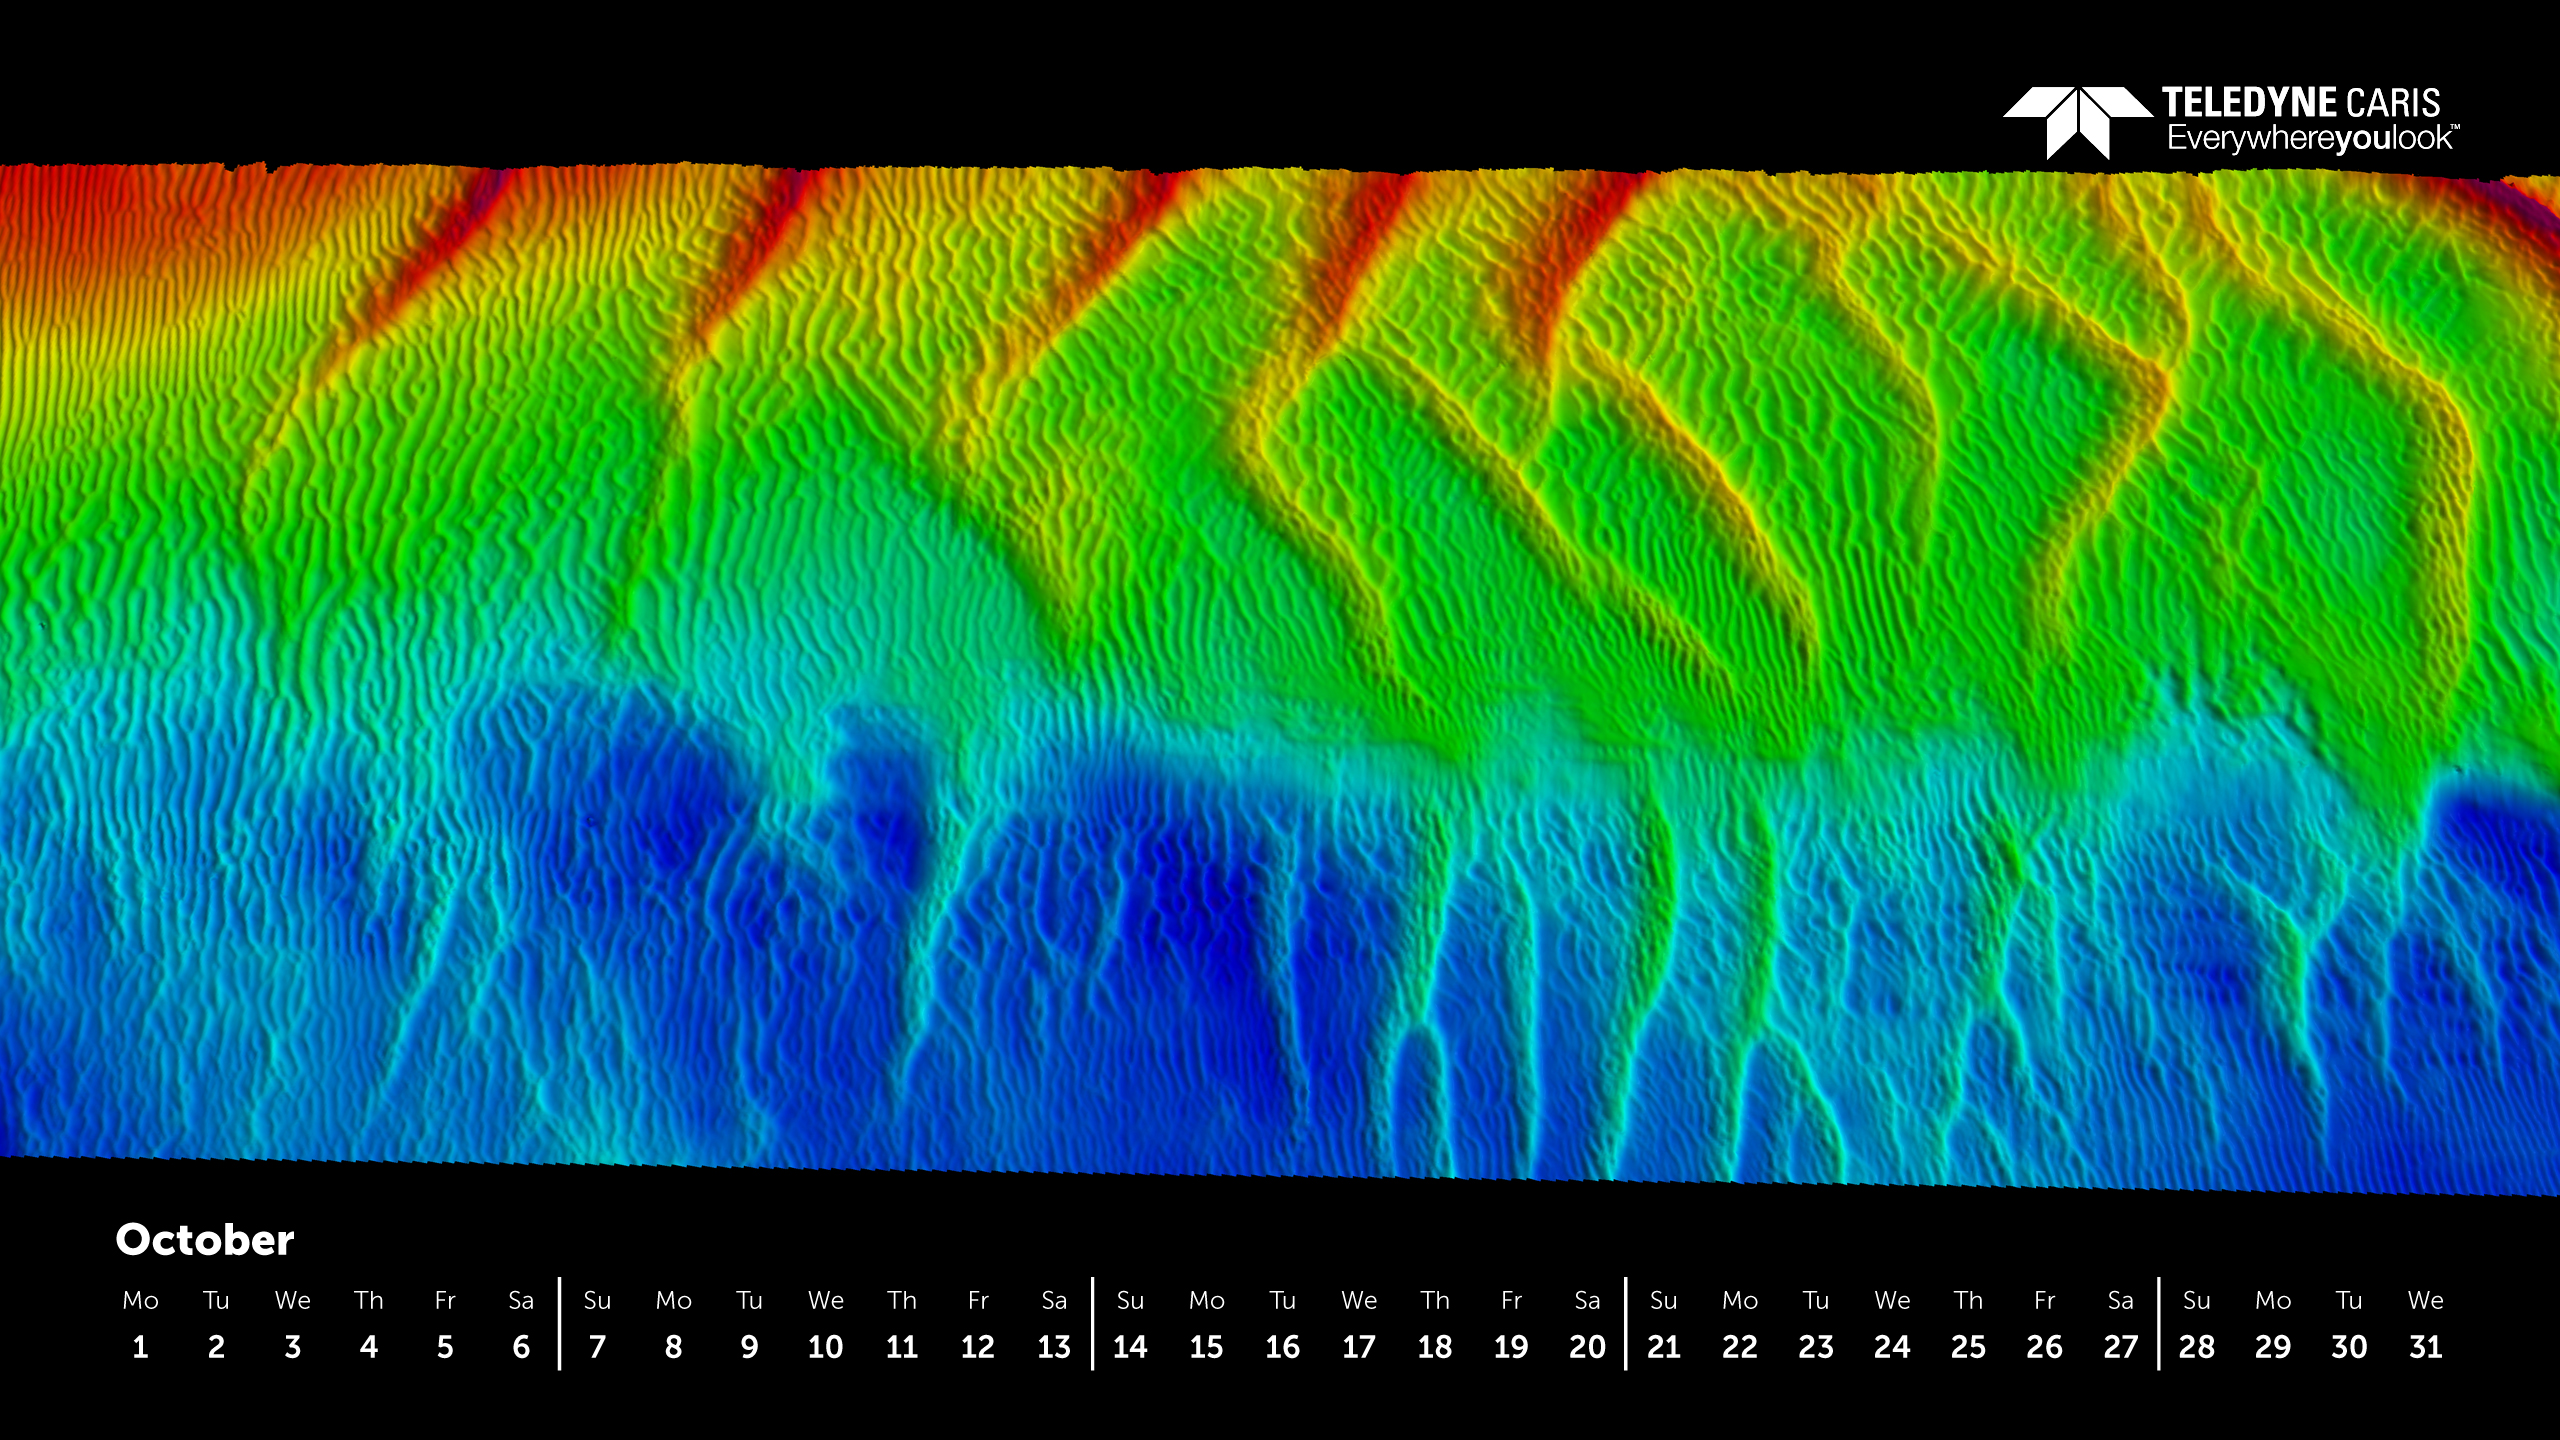The height and width of the screenshot is (1440, 2560).
Task: Select date 18 on the calendar
Action: 1435,1347
